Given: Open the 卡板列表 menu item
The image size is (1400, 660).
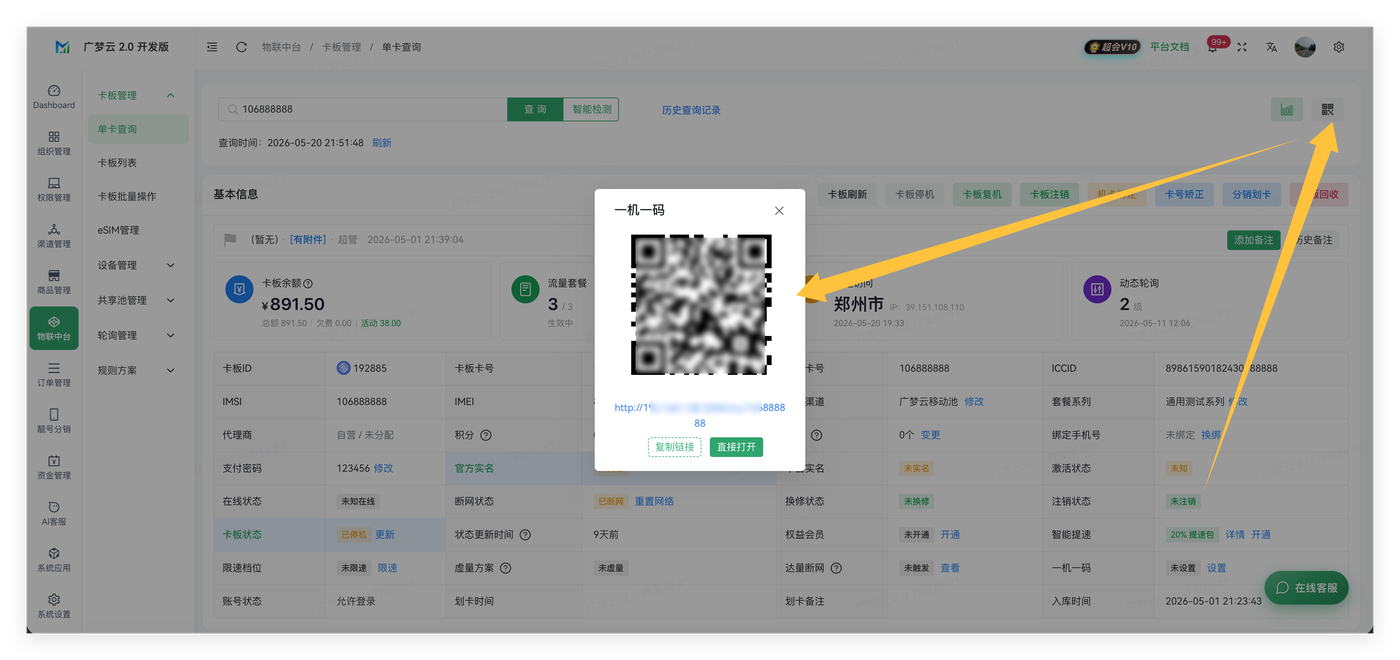Looking at the screenshot, I should point(117,163).
